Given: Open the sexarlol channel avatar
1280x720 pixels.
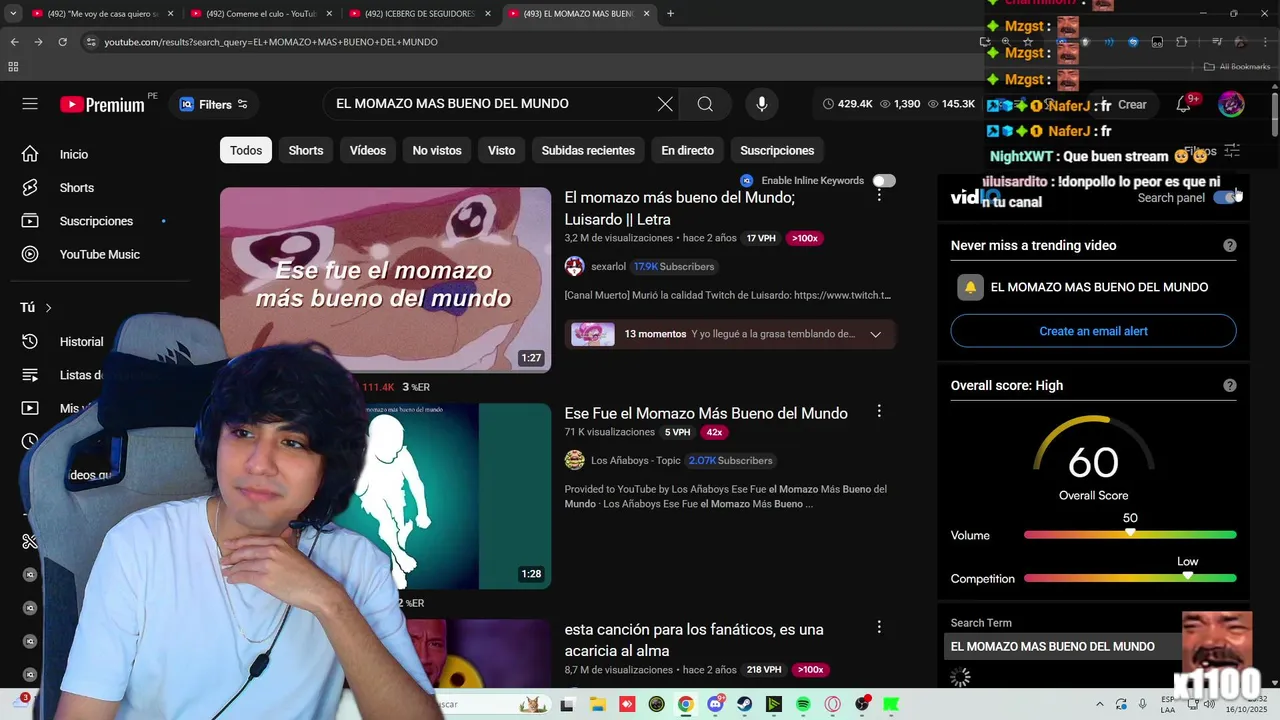Looking at the screenshot, I should [574, 266].
